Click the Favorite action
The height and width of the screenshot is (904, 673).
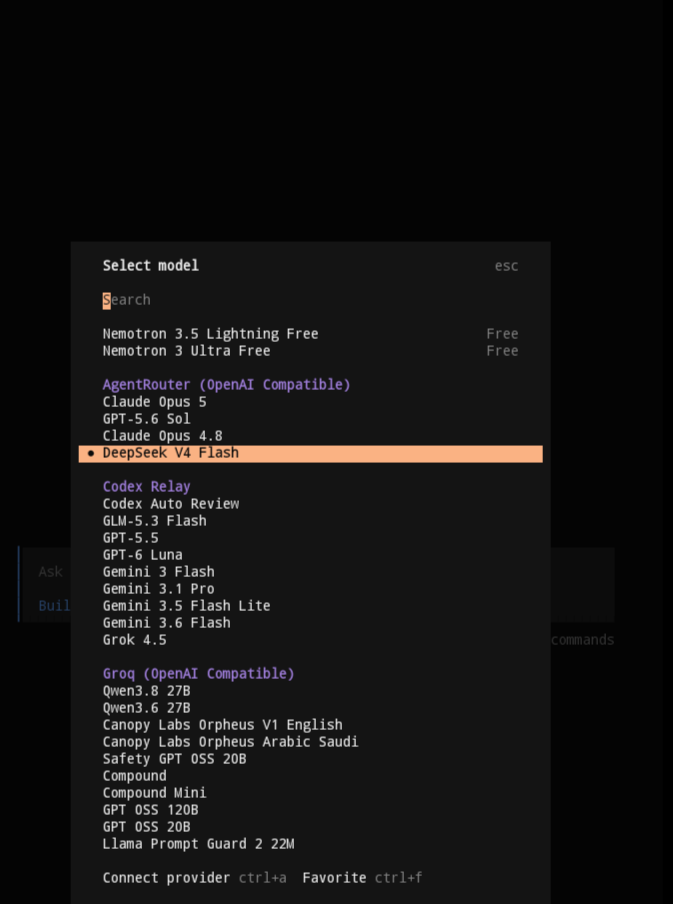click(x=334, y=878)
